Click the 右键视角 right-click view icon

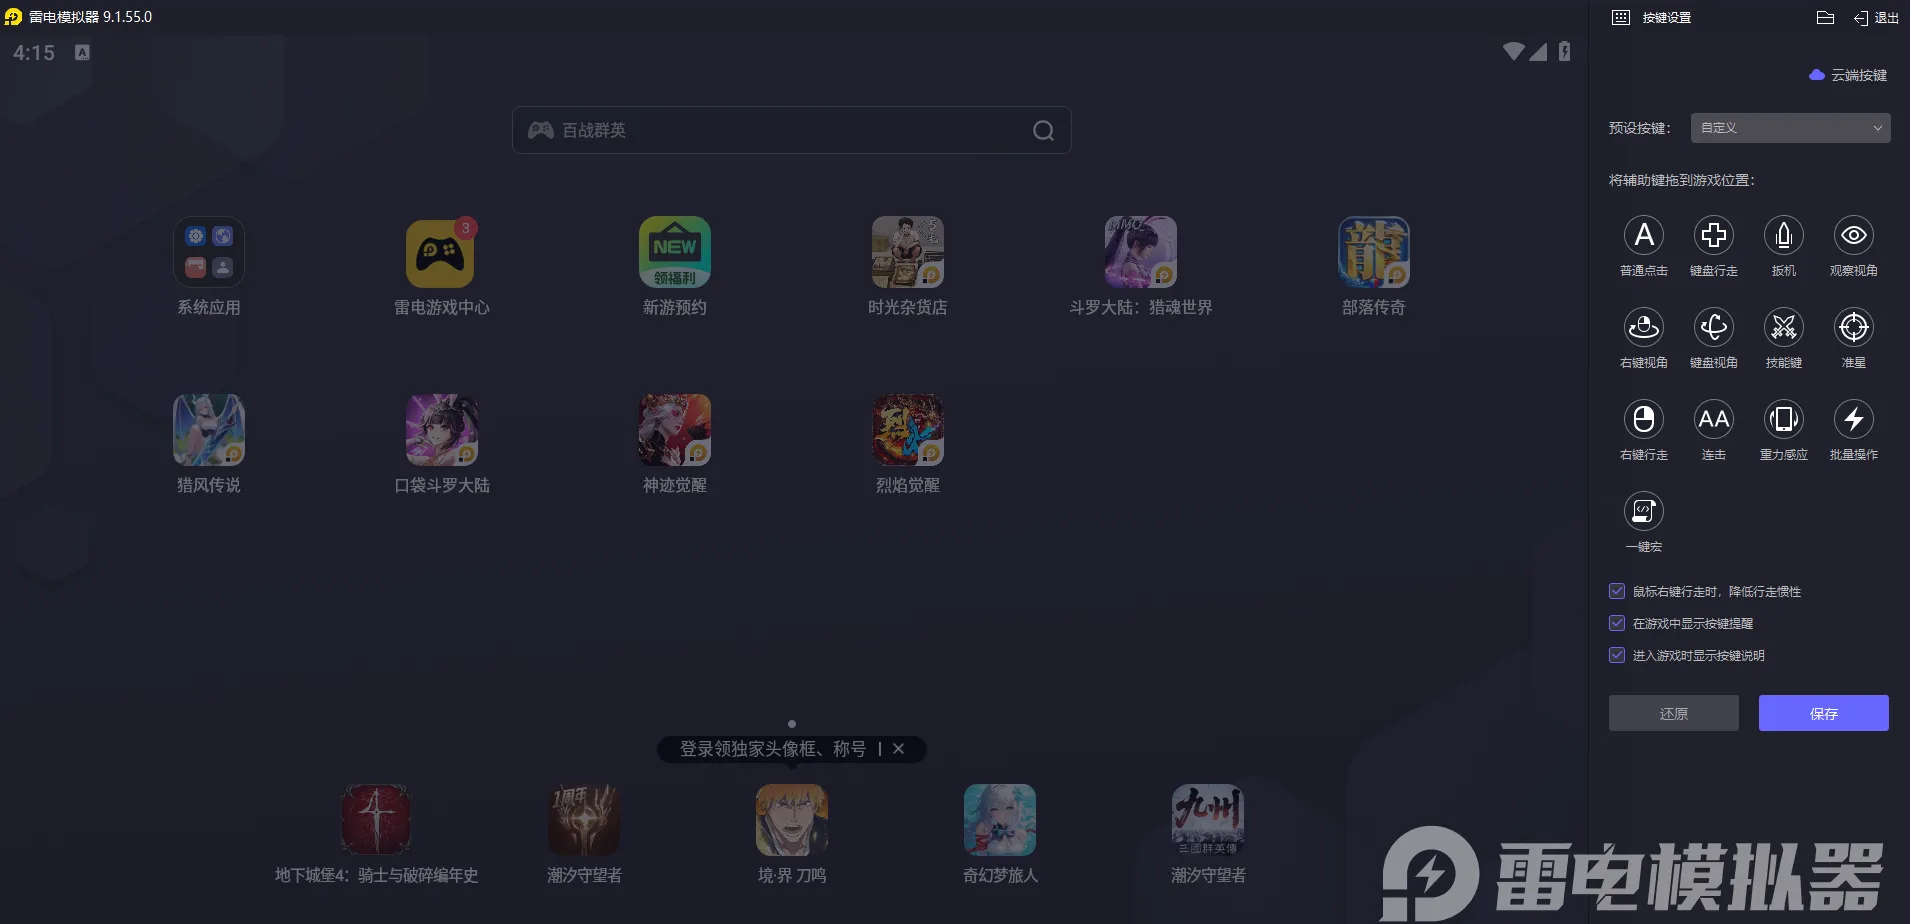(x=1644, y=327)
